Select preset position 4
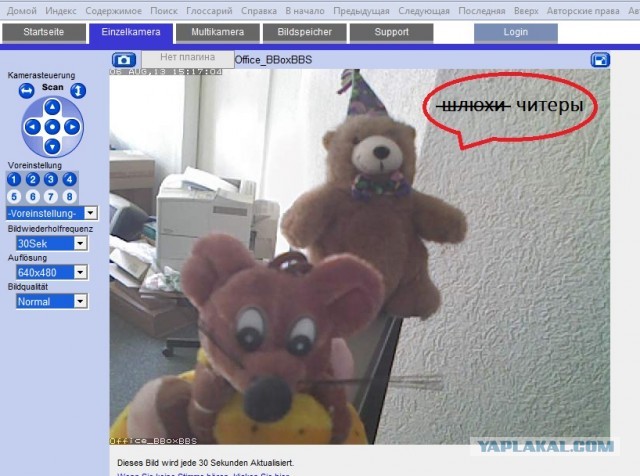This screenshot has width=640, height=476. coord(69,179)
